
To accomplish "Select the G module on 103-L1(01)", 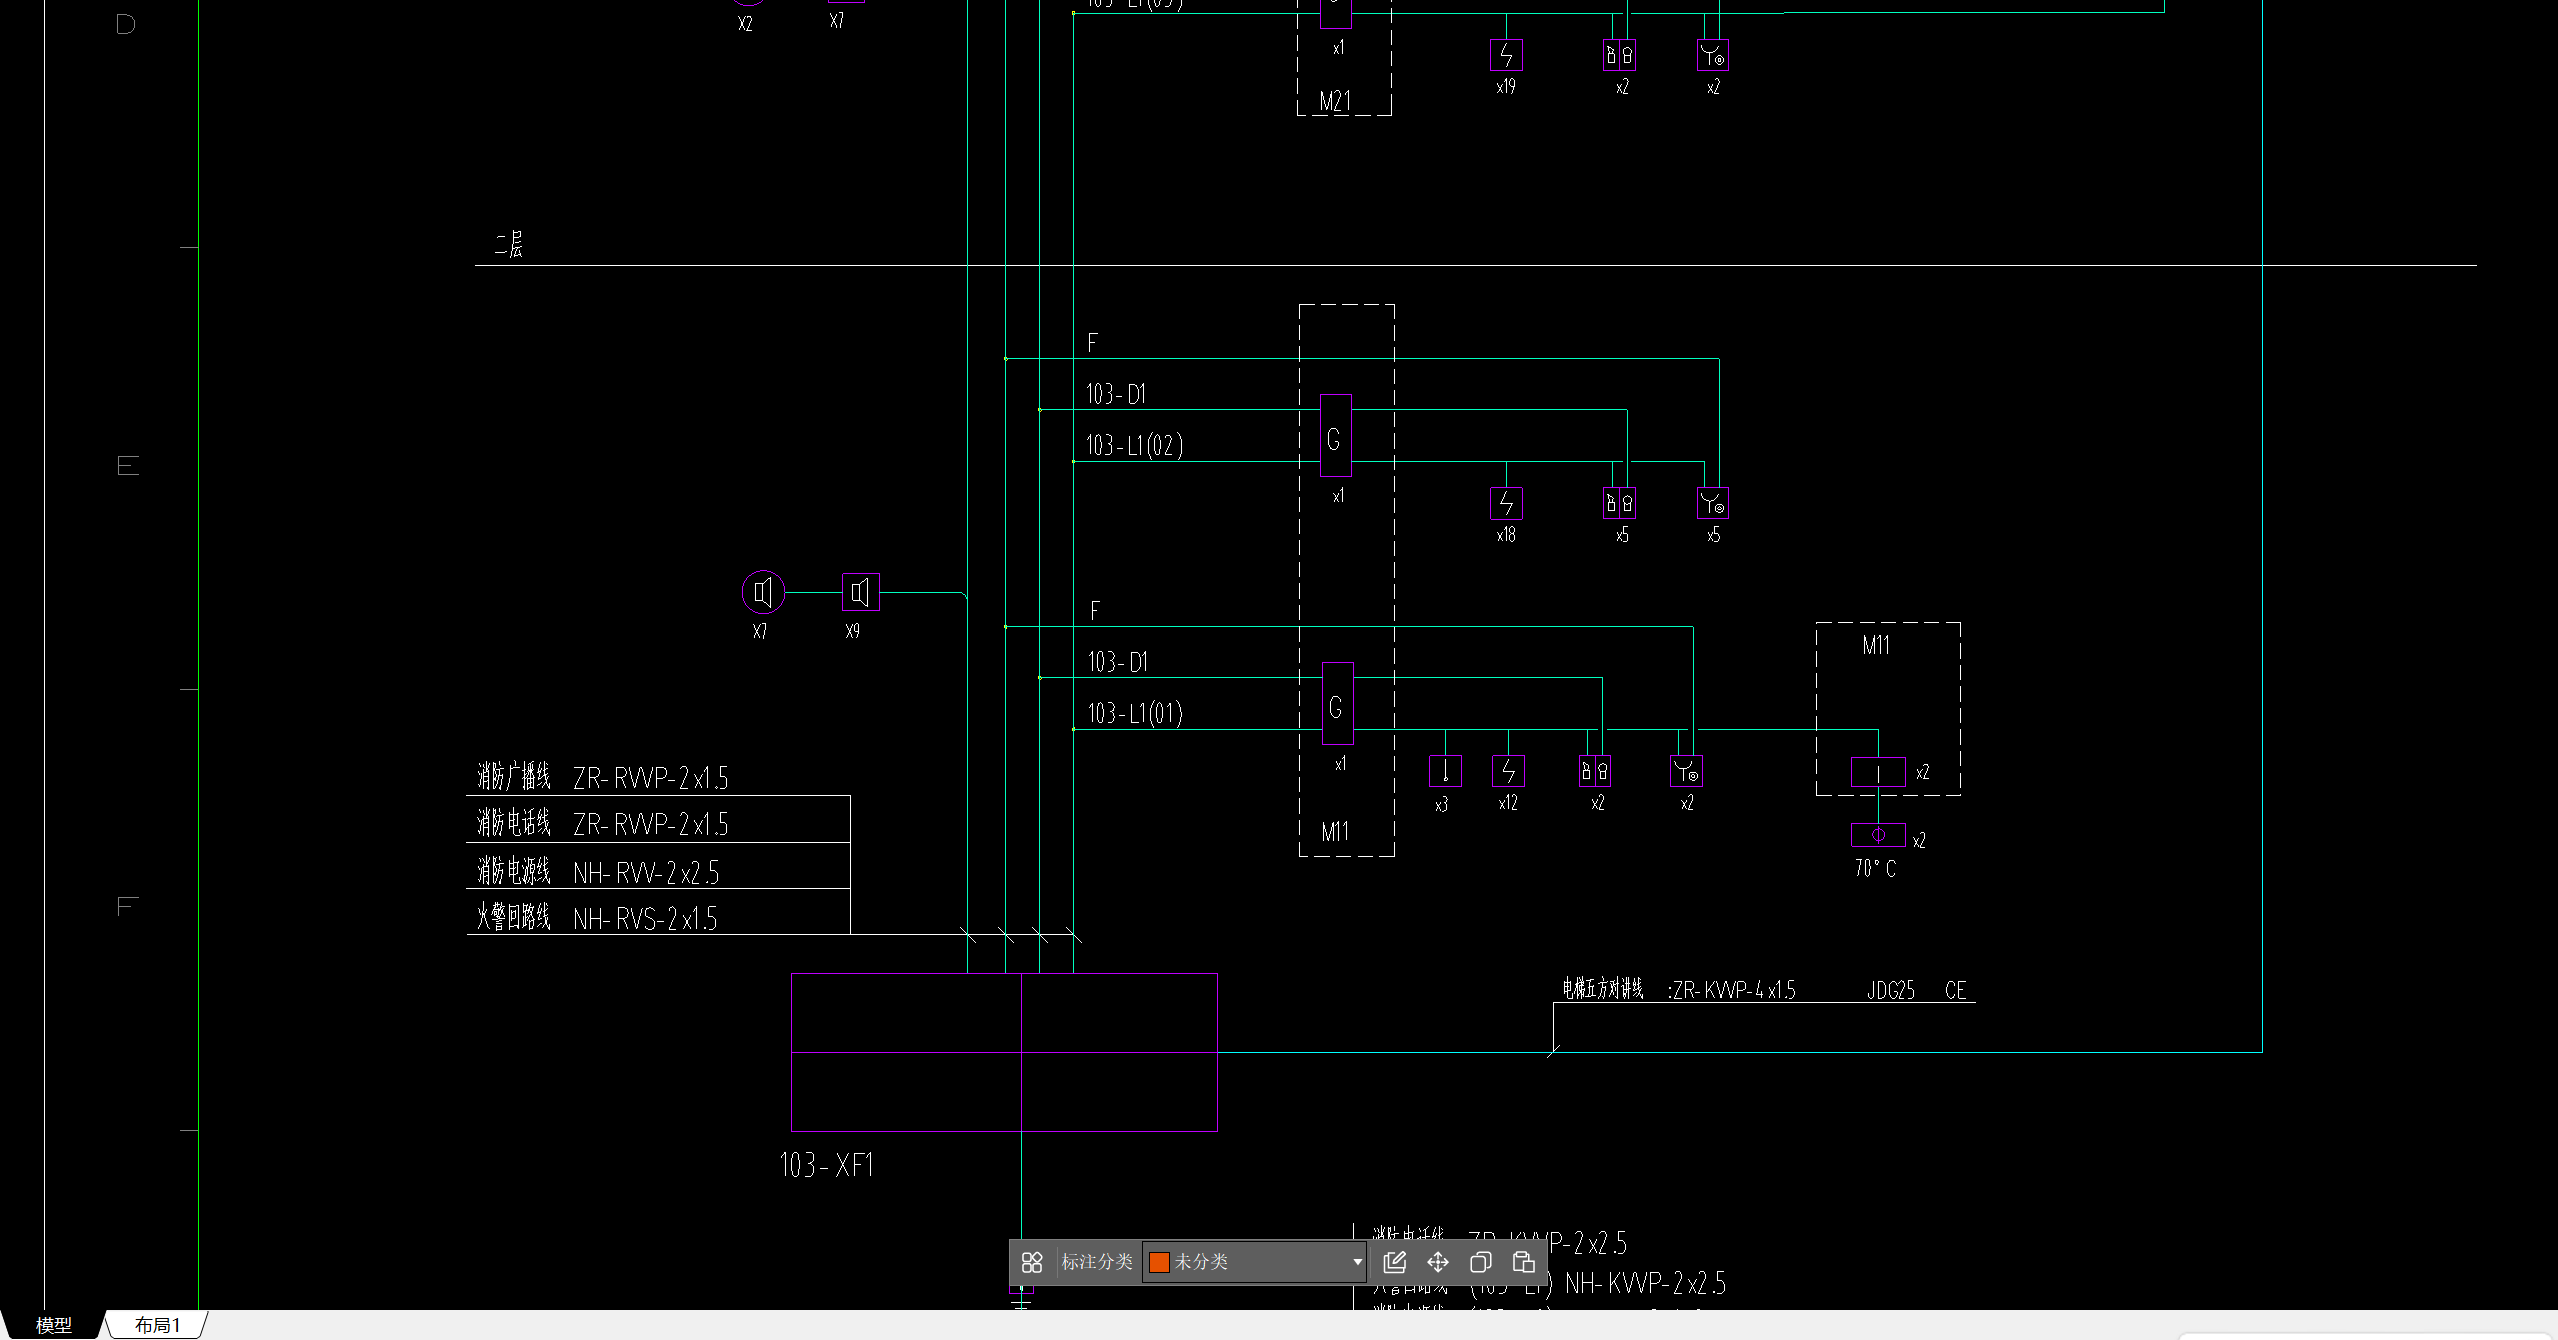I will 1337,704.
